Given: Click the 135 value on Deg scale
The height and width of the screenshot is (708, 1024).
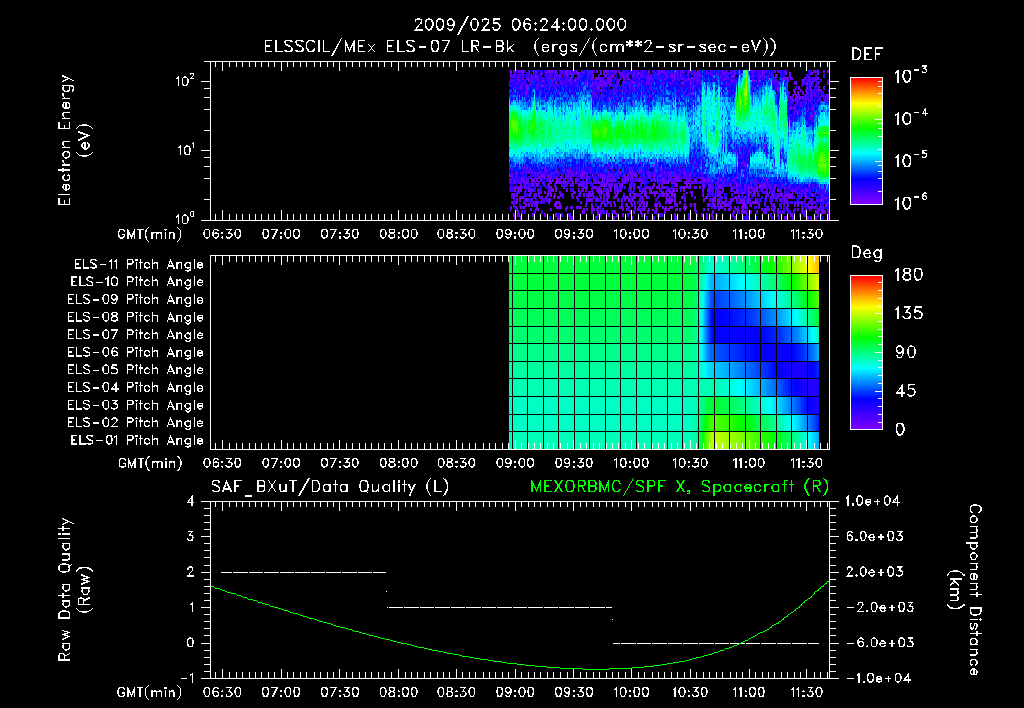Looking at the screenshot, I should [908, 314].
